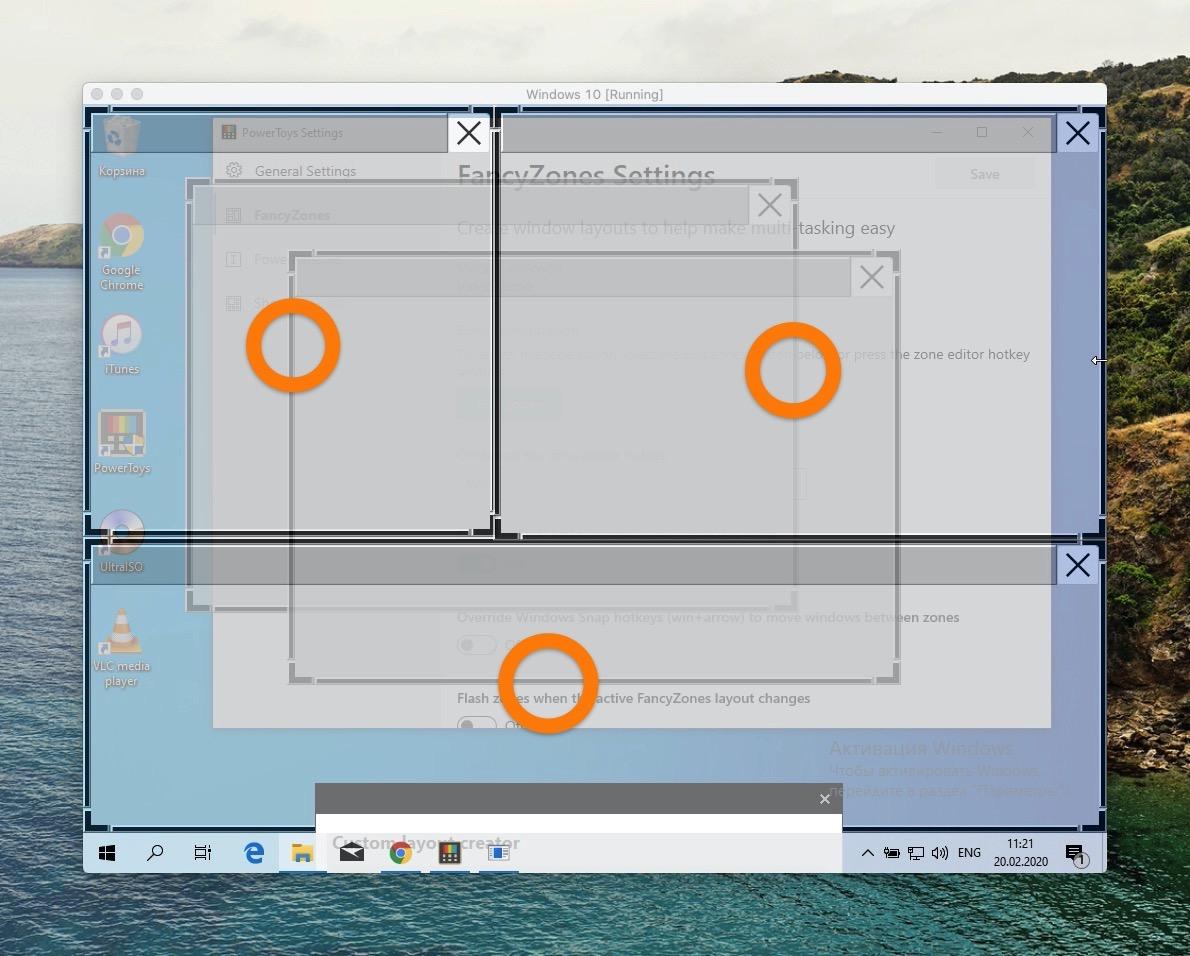
Task: Open the Action Center notifications icon
Action: pos(1076,854)
